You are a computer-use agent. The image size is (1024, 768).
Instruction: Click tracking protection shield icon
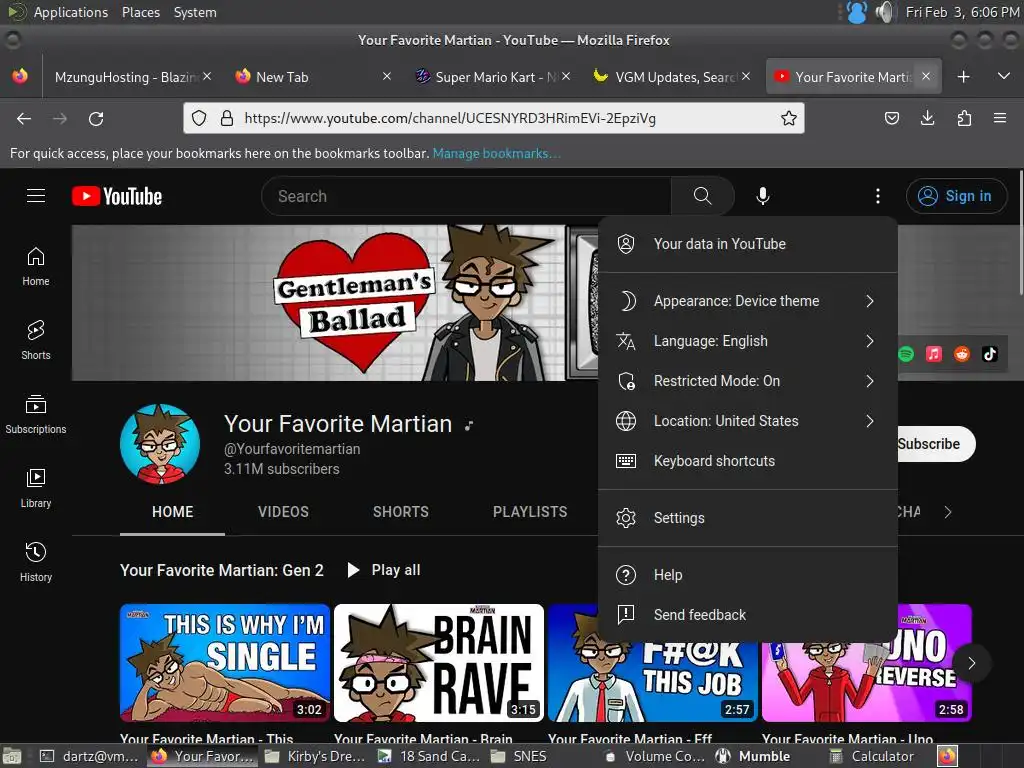(x=199, y=118)
